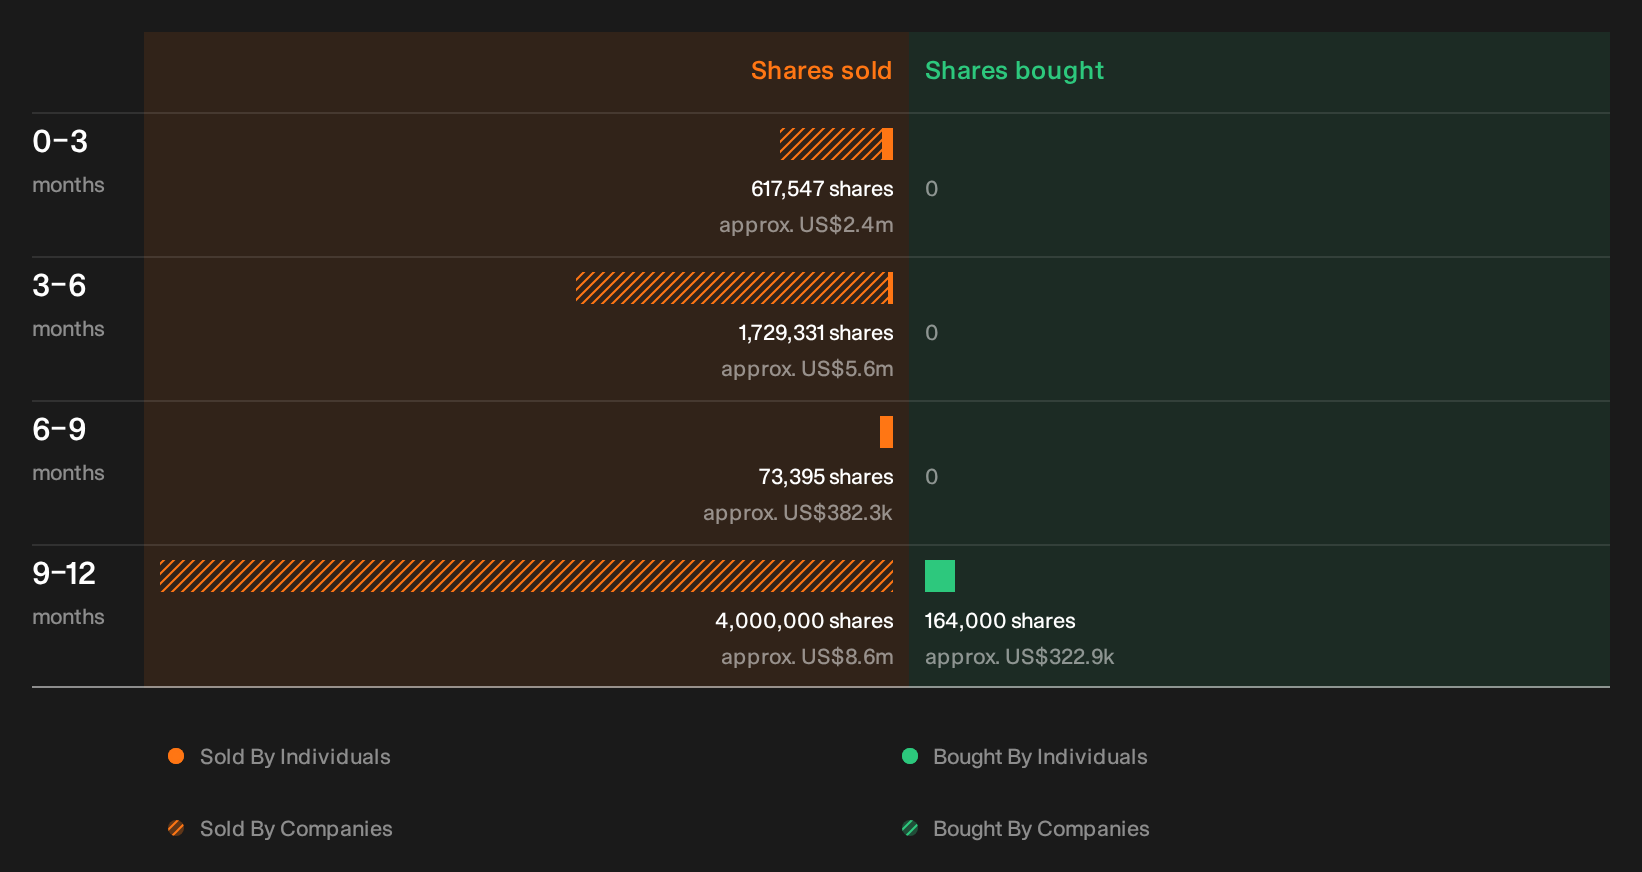Click the striped Bought By Companies legend dot
Image resolution: width=1642 pixels, height=872 pixels.
[x=910, y=828]
